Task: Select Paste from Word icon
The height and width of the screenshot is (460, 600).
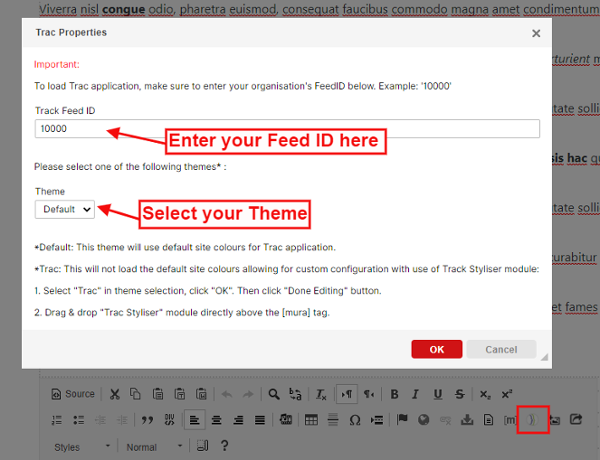Action: (x=201, y=394)
